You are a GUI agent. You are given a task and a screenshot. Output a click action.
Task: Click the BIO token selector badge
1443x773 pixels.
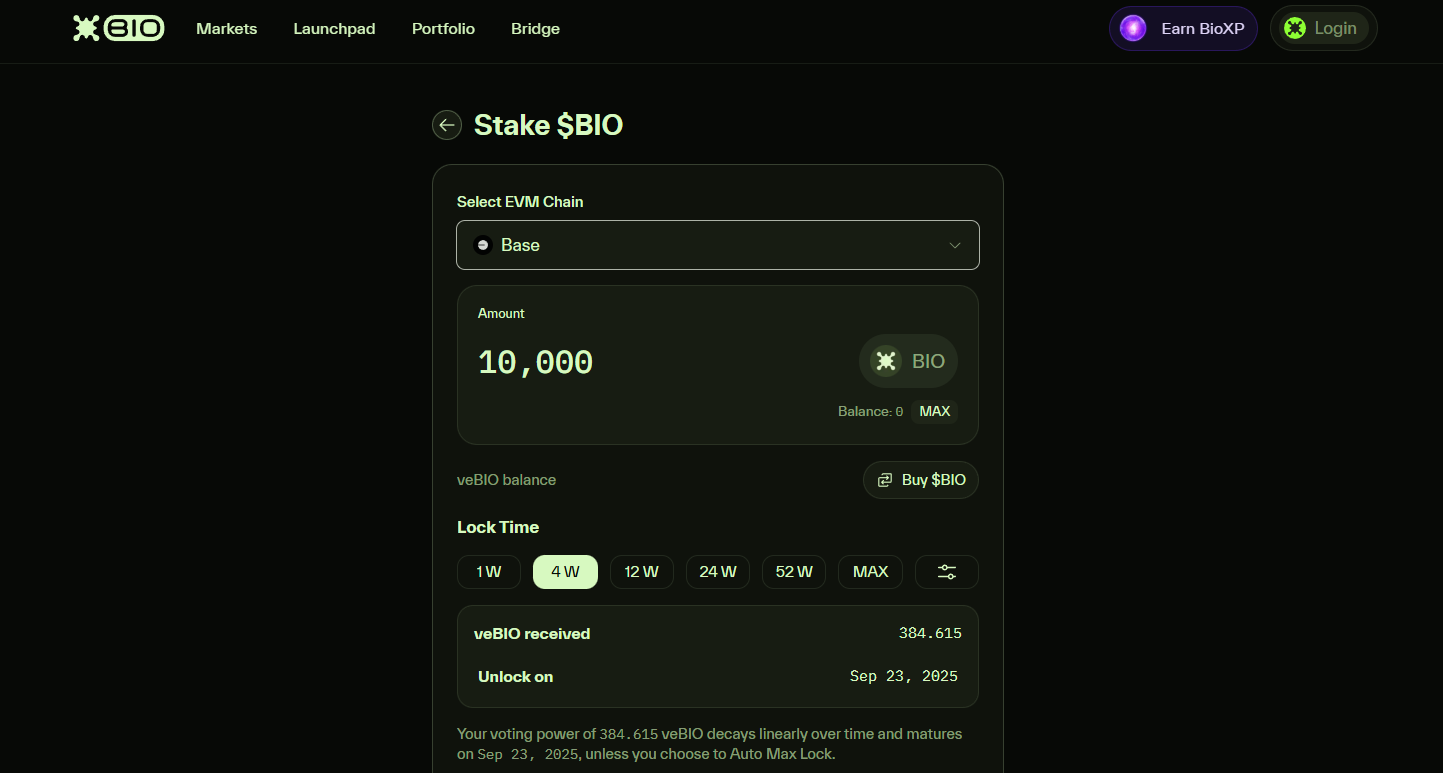coord(908,361)
